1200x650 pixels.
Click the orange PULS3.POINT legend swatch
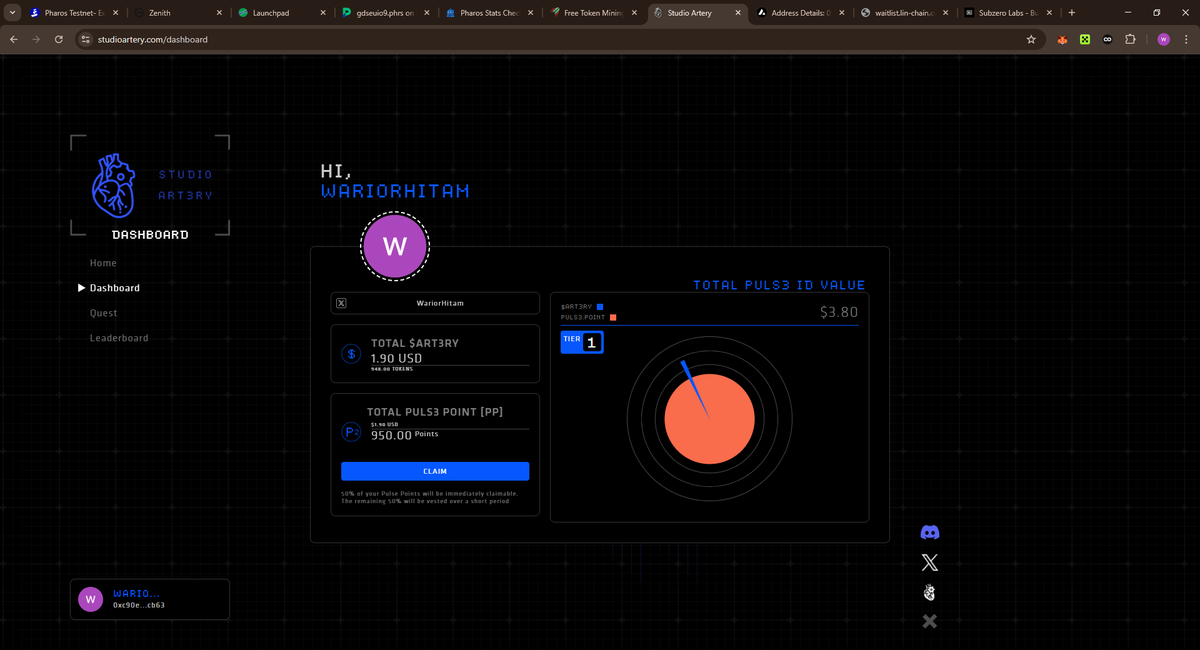[x=613, y=317]
